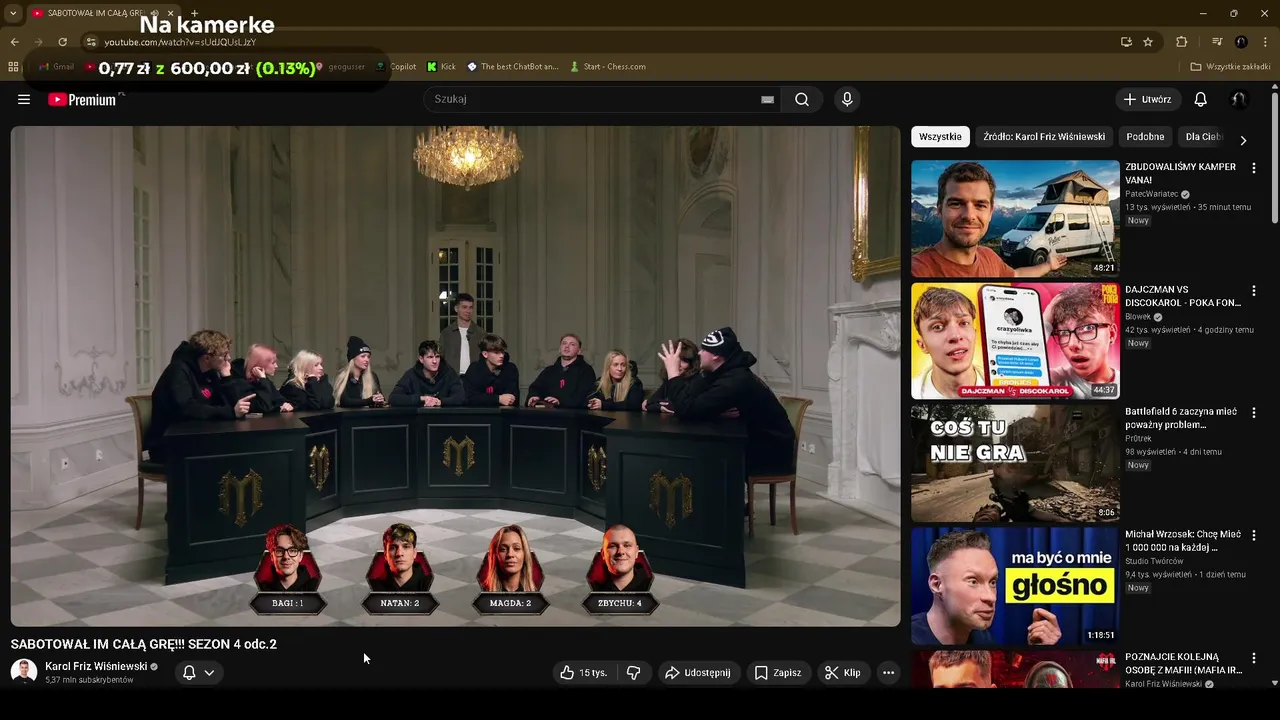Click the '5,37 mln subskrybentów' text
The height and width of the screenshot is (720, 1280).
click(89, 680)
